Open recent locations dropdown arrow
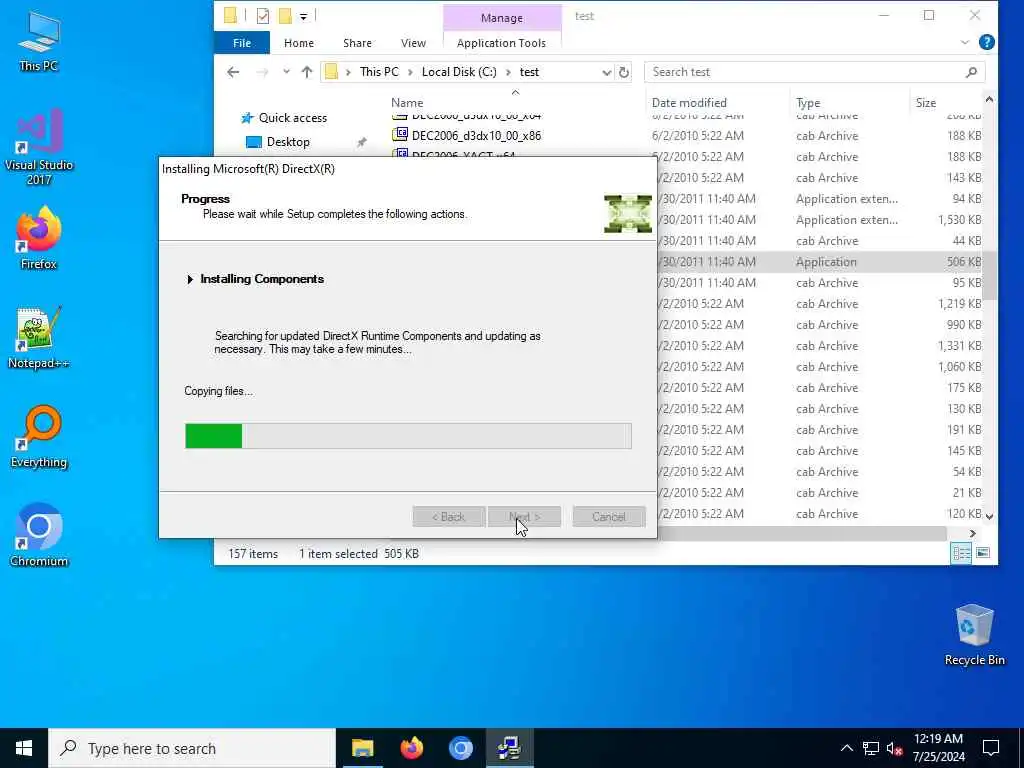Screen dimensions: 1024x768 click(x=286, y=72)
